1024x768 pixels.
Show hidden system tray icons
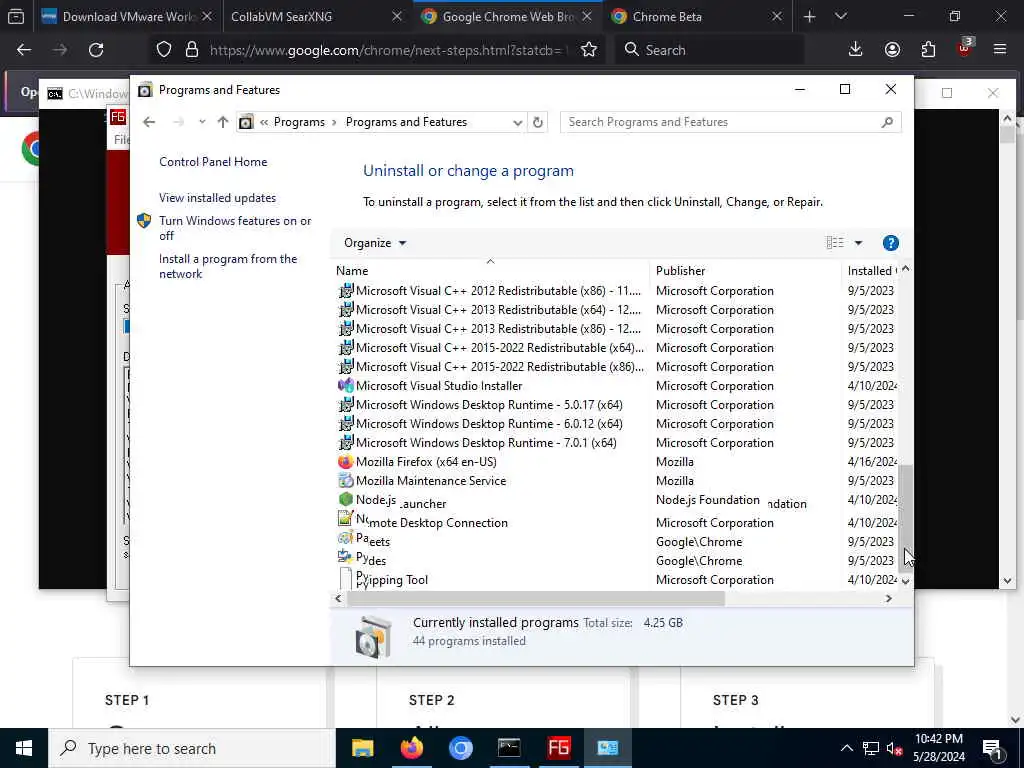tap(846, 748)
